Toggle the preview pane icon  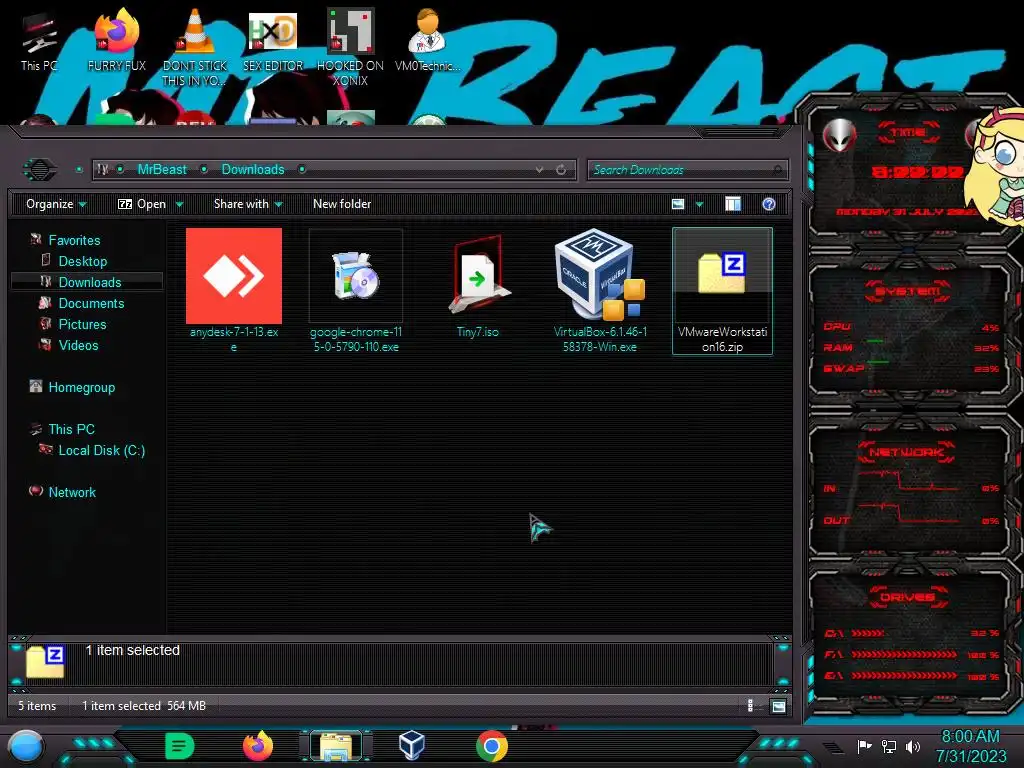pyautogui.click(x=733, y=204)
